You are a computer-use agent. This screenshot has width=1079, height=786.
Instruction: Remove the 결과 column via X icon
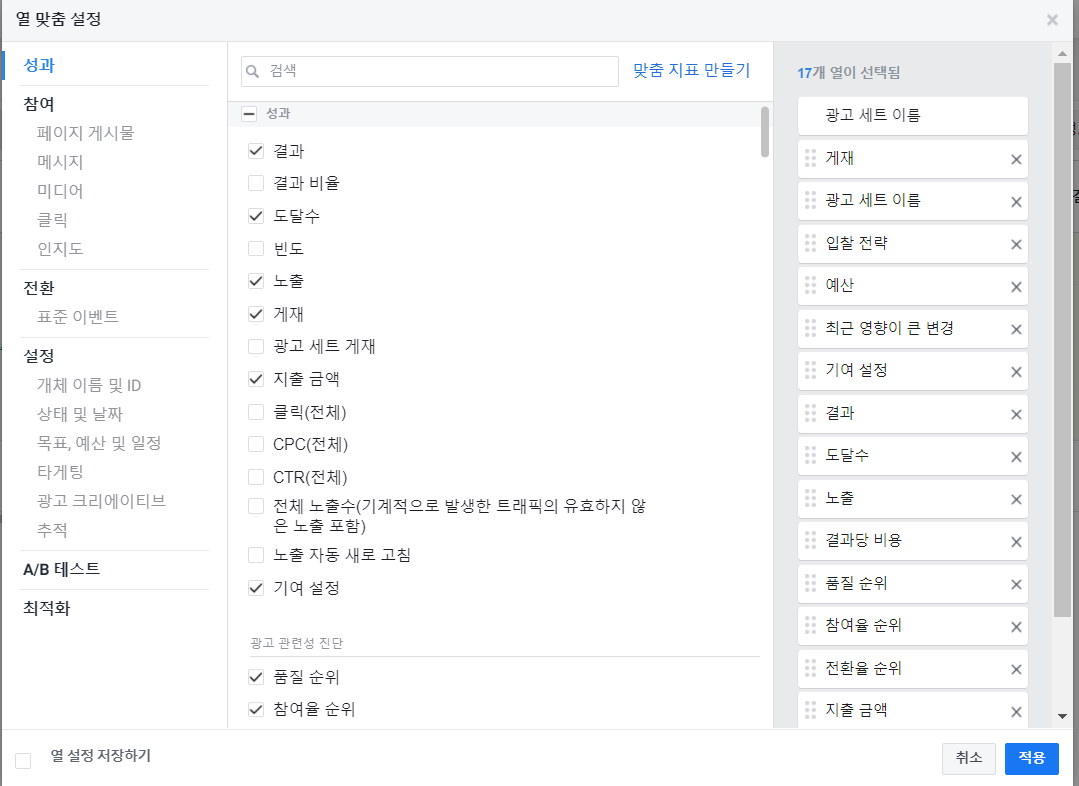pos(1016,414)
